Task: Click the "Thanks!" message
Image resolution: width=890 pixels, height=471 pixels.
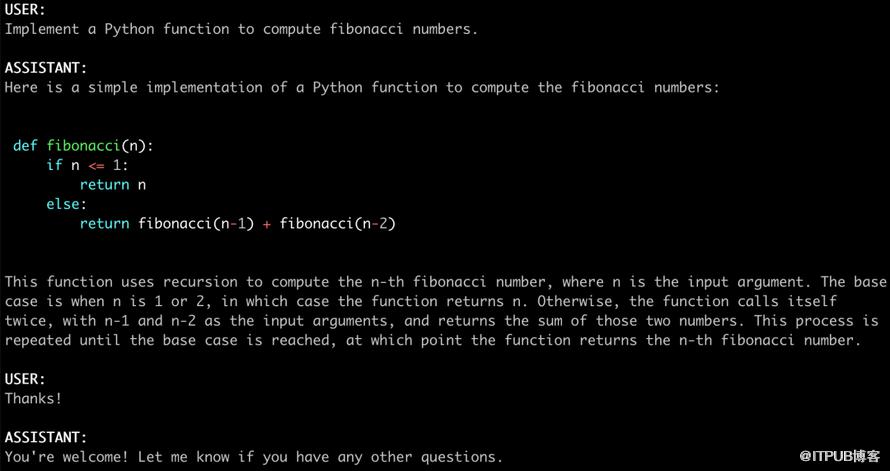Action: click(x=33, y=398)
